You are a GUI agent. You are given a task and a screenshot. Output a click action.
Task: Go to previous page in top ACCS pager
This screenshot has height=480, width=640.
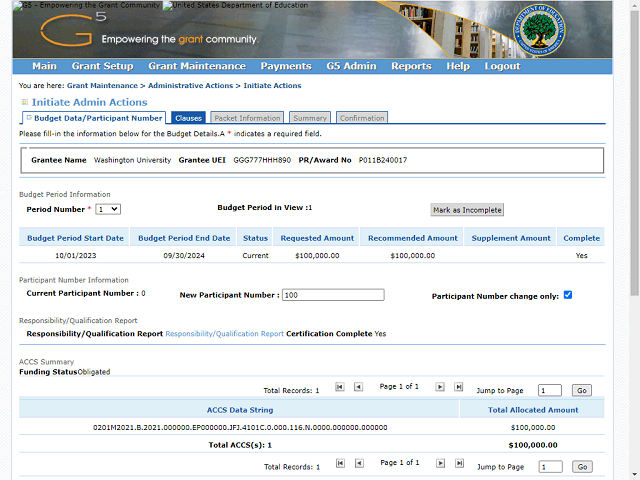click(358, 387)
